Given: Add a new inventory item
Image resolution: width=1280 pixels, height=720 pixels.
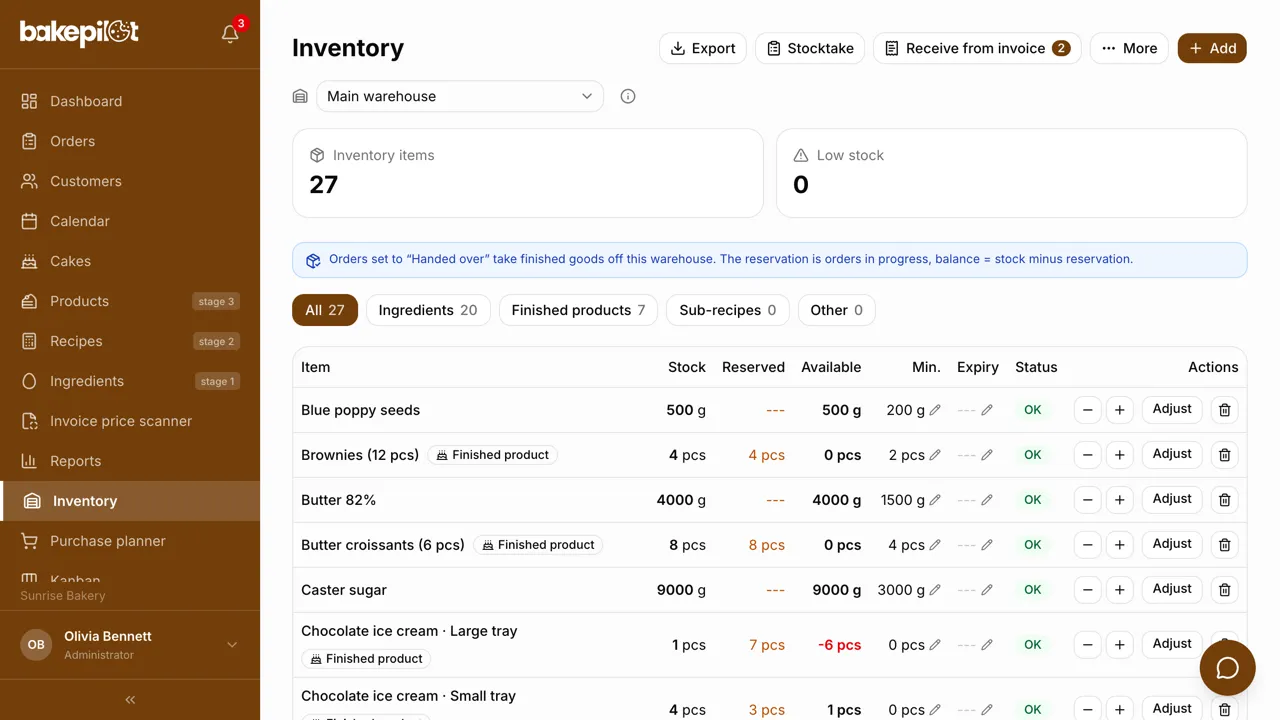Looking at the screenshot, I should click(1212, 48).
